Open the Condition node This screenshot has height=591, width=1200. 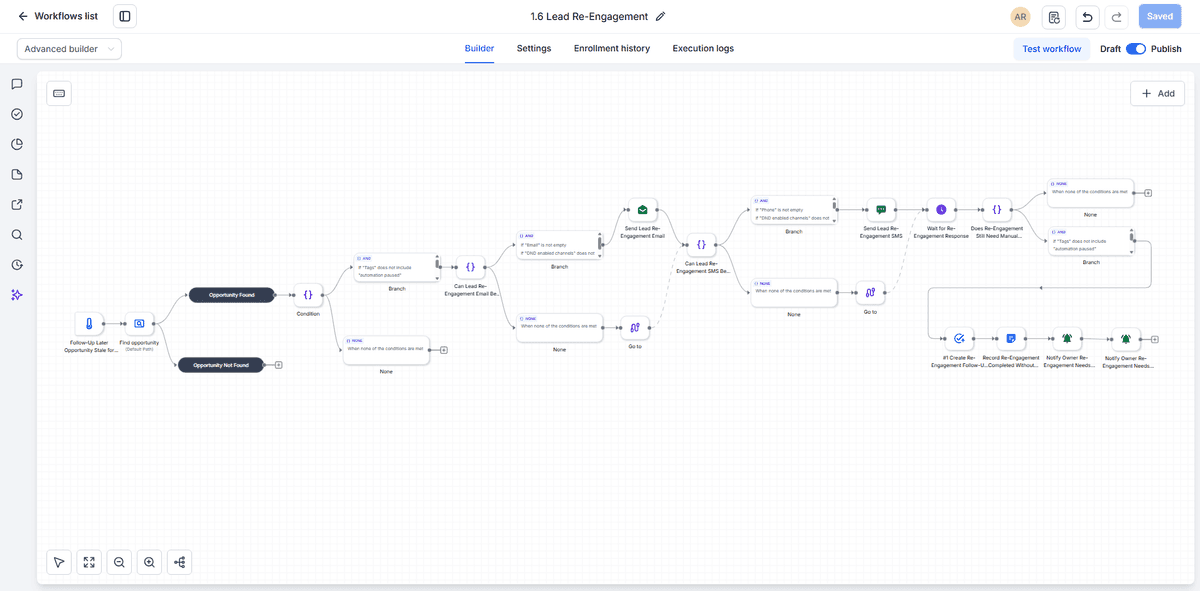click(308, 295)
